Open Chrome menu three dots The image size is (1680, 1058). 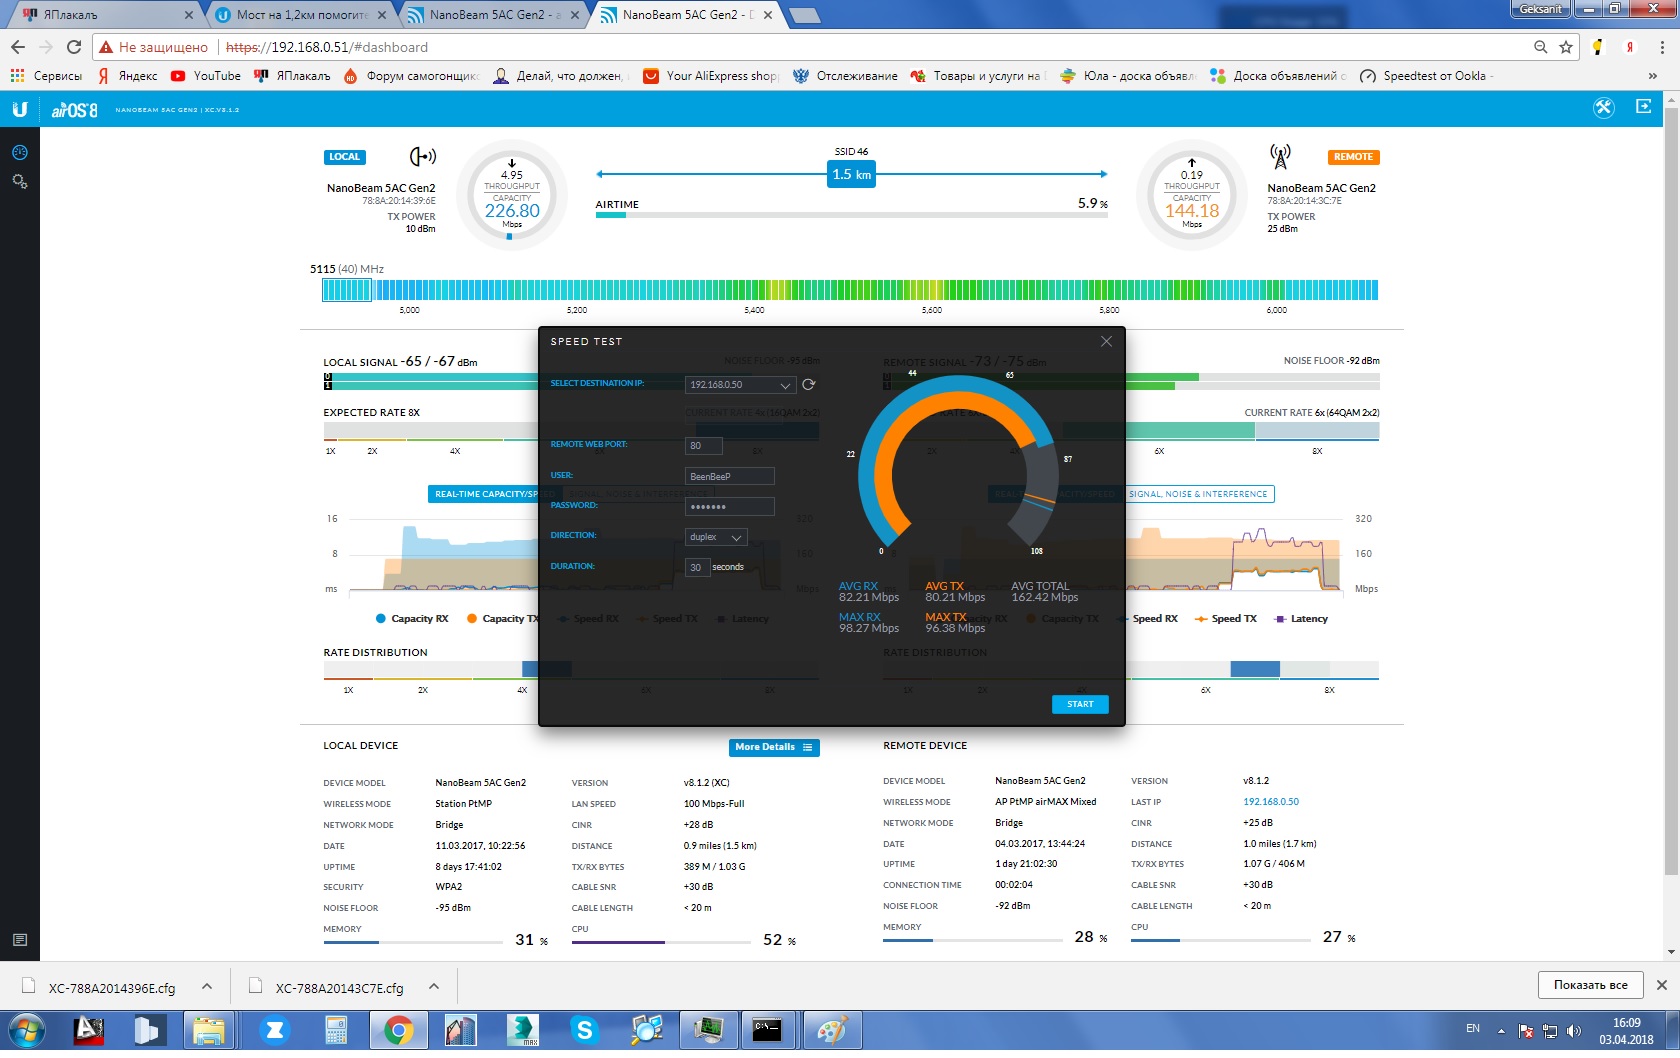pos(1662,47)
